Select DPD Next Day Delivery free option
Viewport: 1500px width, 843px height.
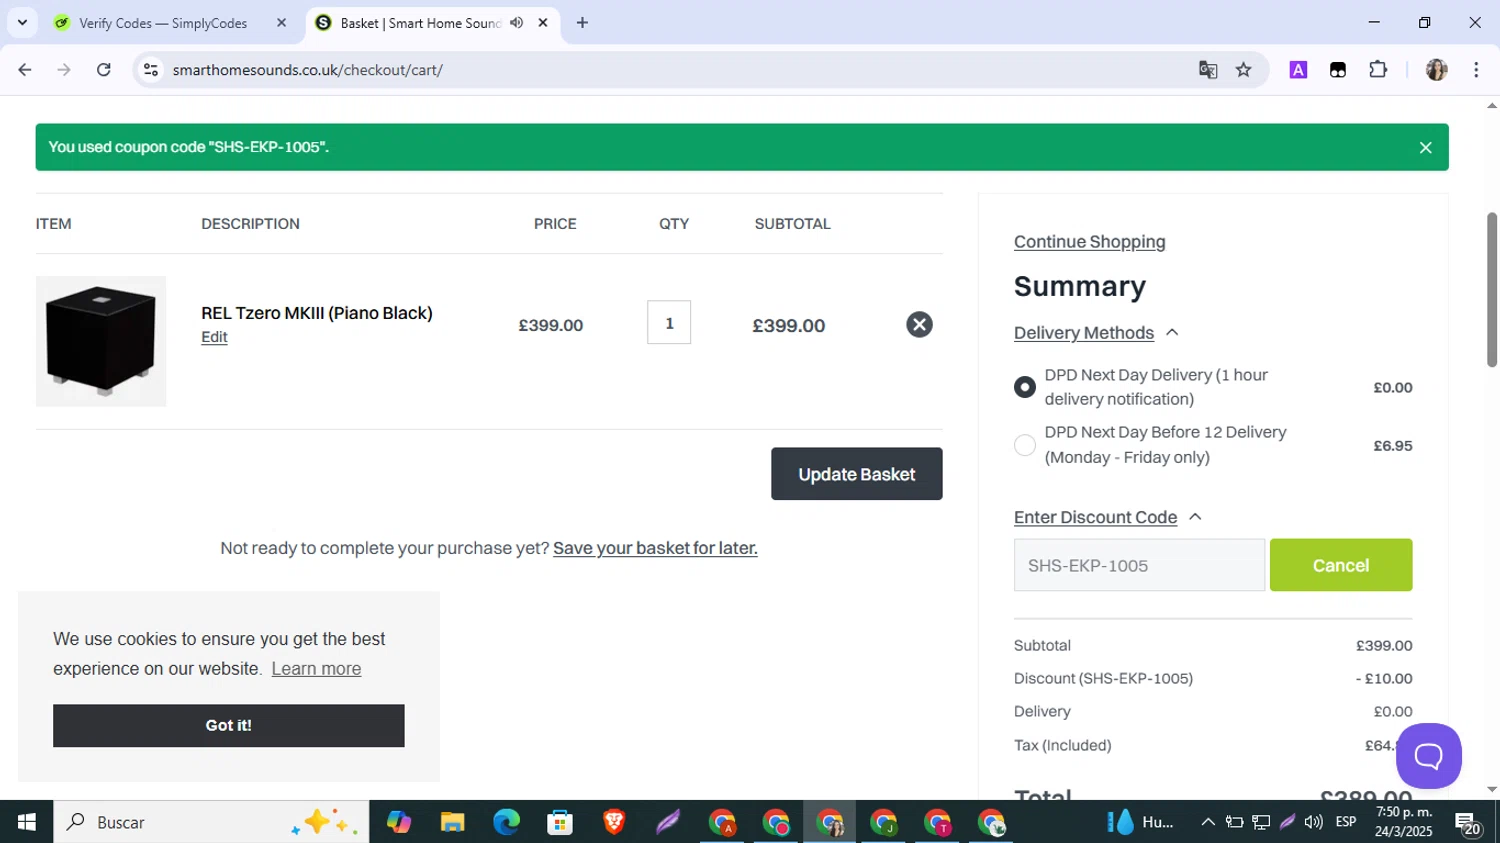(x=1025, y=387)
